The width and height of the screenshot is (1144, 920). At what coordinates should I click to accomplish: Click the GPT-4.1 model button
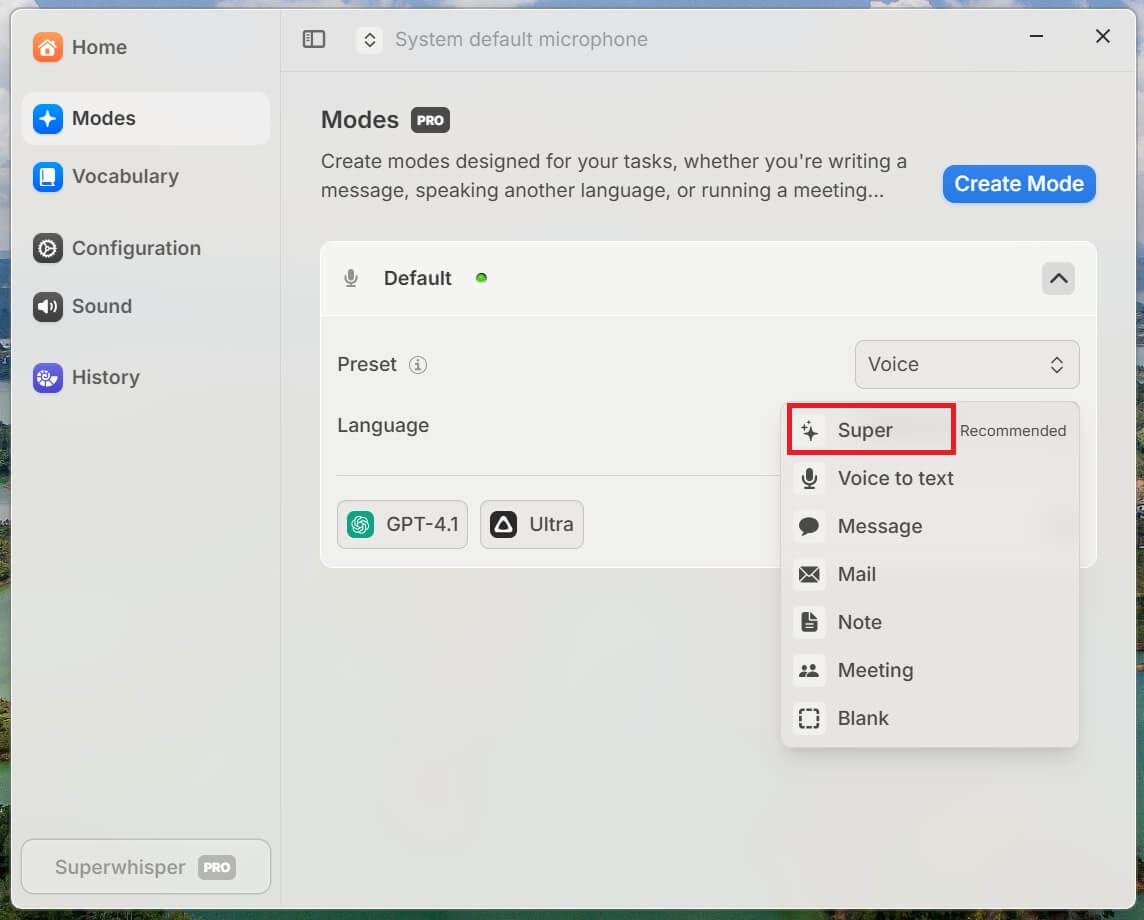(402, 524)
